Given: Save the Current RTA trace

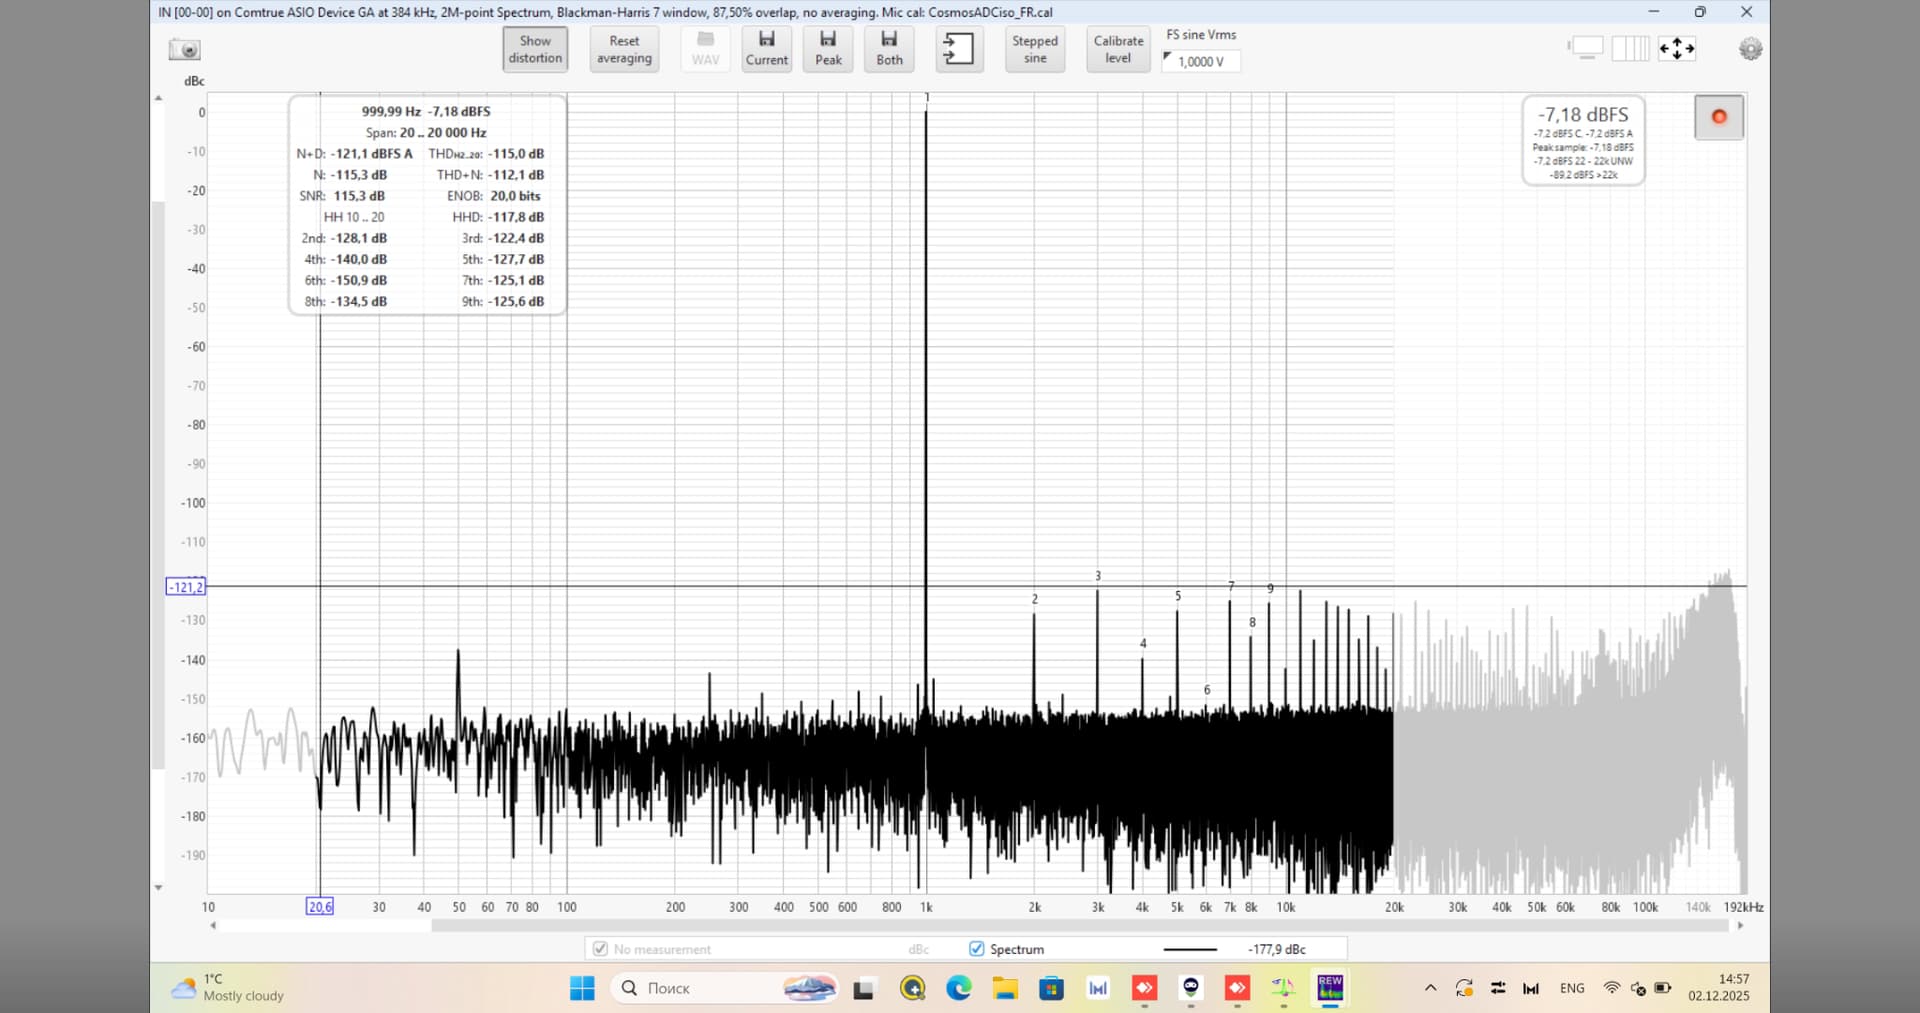Looking at the screenshot, I should pos(766,49).
